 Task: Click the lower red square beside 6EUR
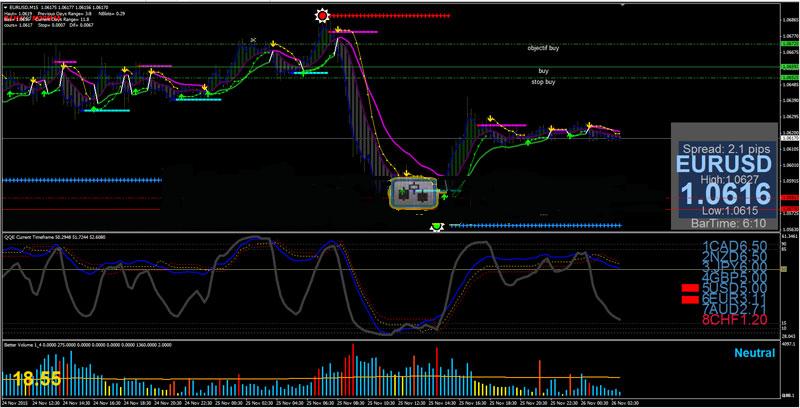click(x=690, y=299)
